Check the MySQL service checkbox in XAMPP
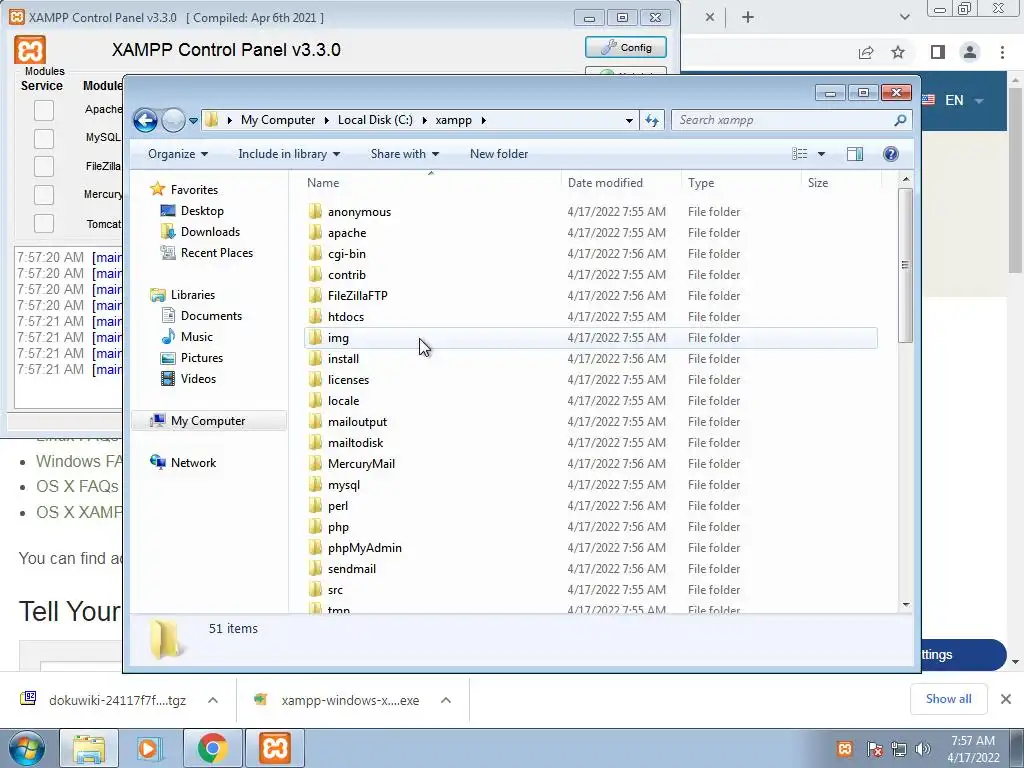This screenshot has width=1024, height=768. (44, 138)
